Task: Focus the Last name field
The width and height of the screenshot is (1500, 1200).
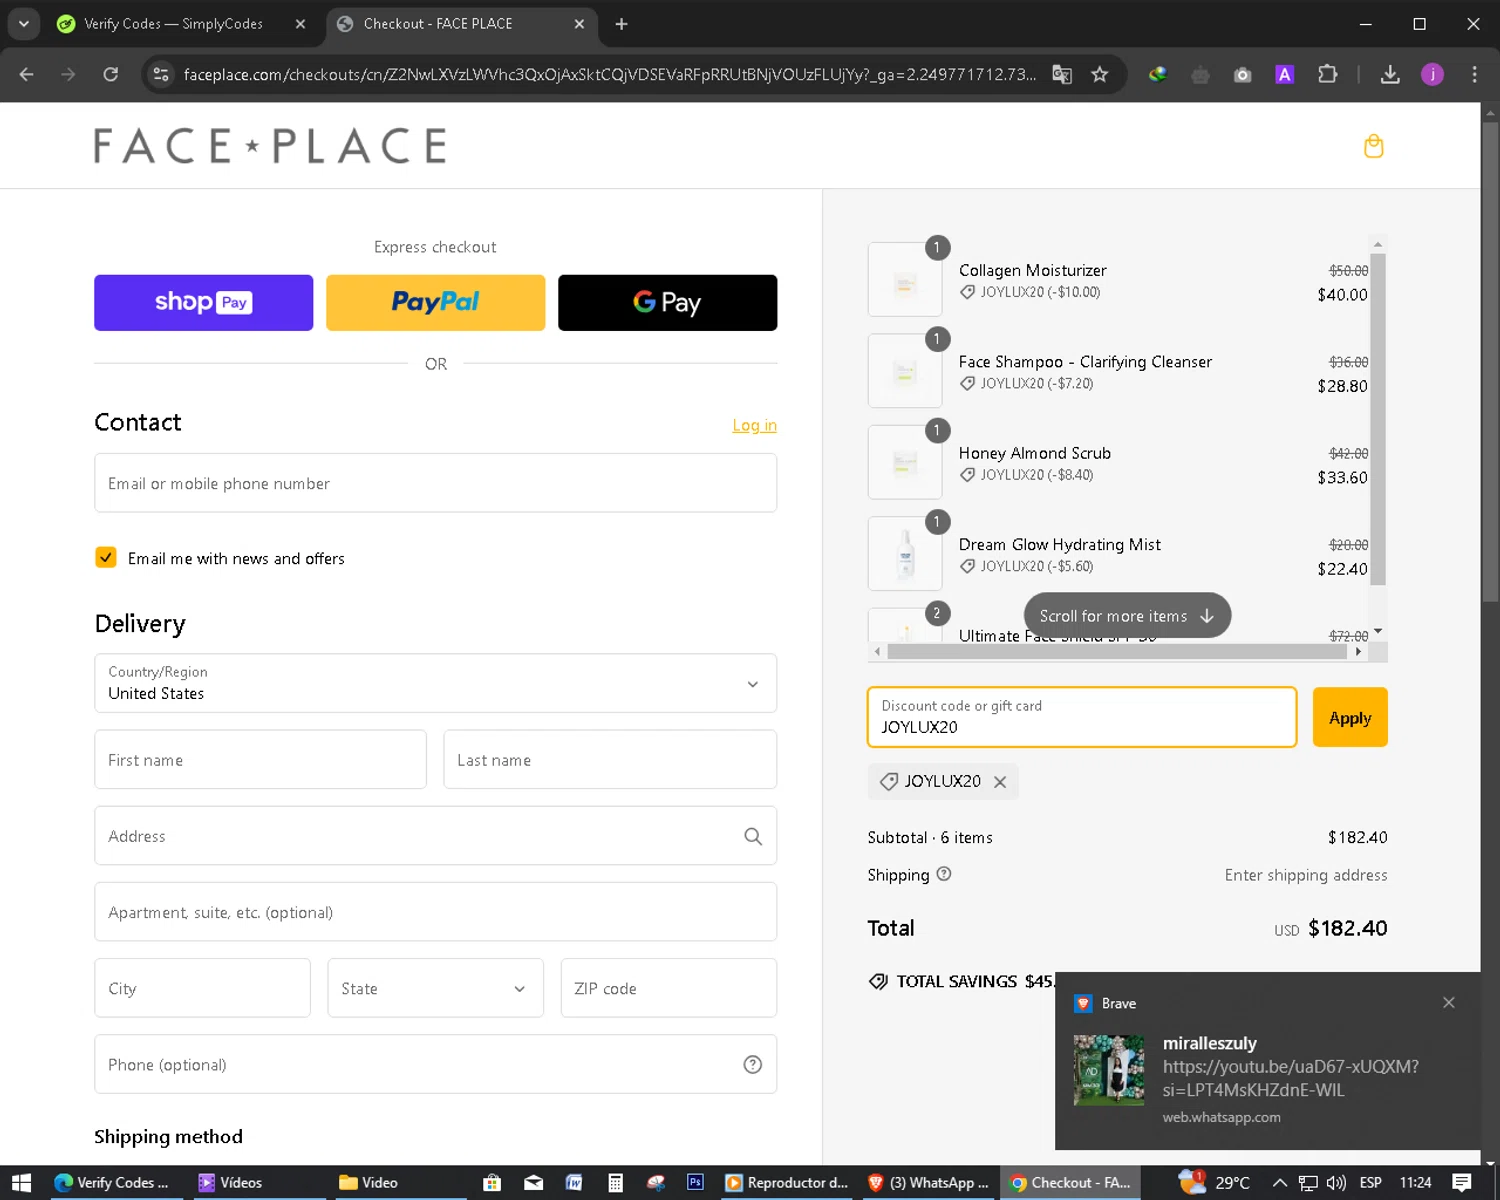Action: [x=610, y=760]
